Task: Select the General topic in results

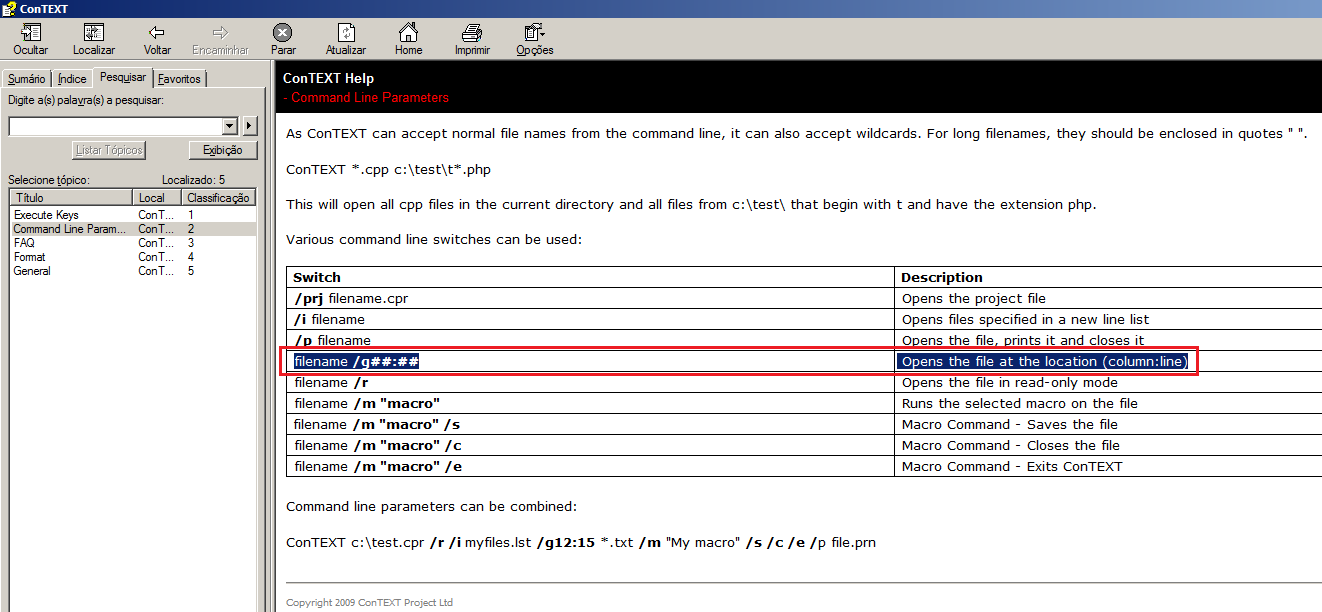Action: 32,271
